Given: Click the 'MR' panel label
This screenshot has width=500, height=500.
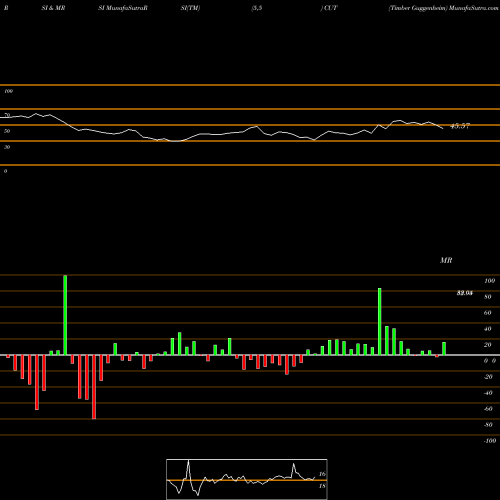Looking at the screenshot, I should tap(446, 260).
